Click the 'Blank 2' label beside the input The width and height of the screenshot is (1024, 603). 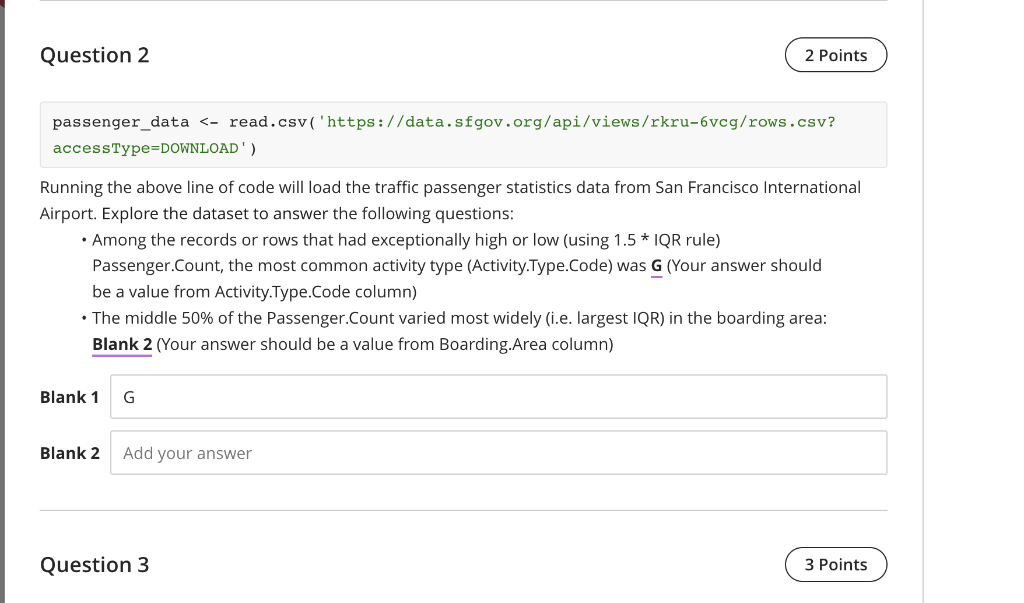(x=70, y=453)
